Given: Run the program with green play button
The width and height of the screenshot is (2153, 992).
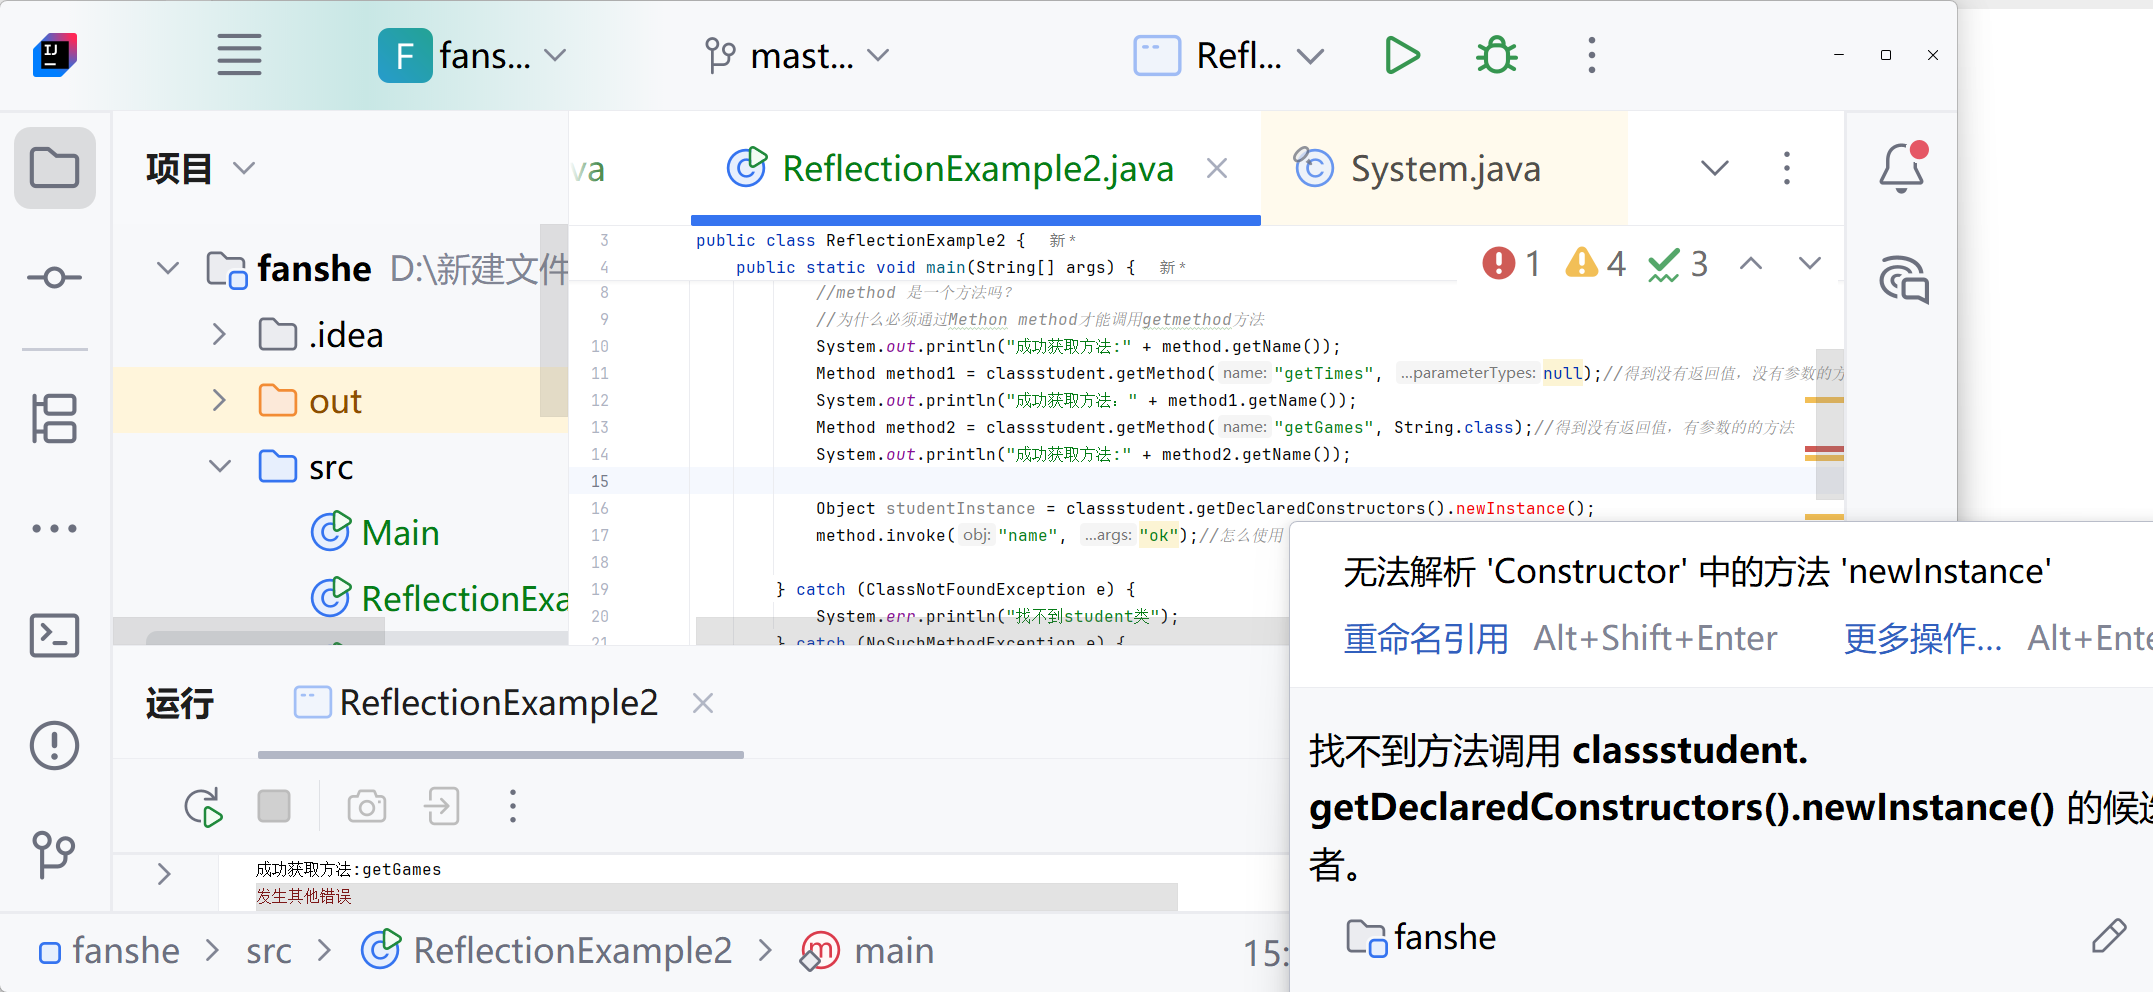Looking at the screenshot, I should click(1402, 55).
